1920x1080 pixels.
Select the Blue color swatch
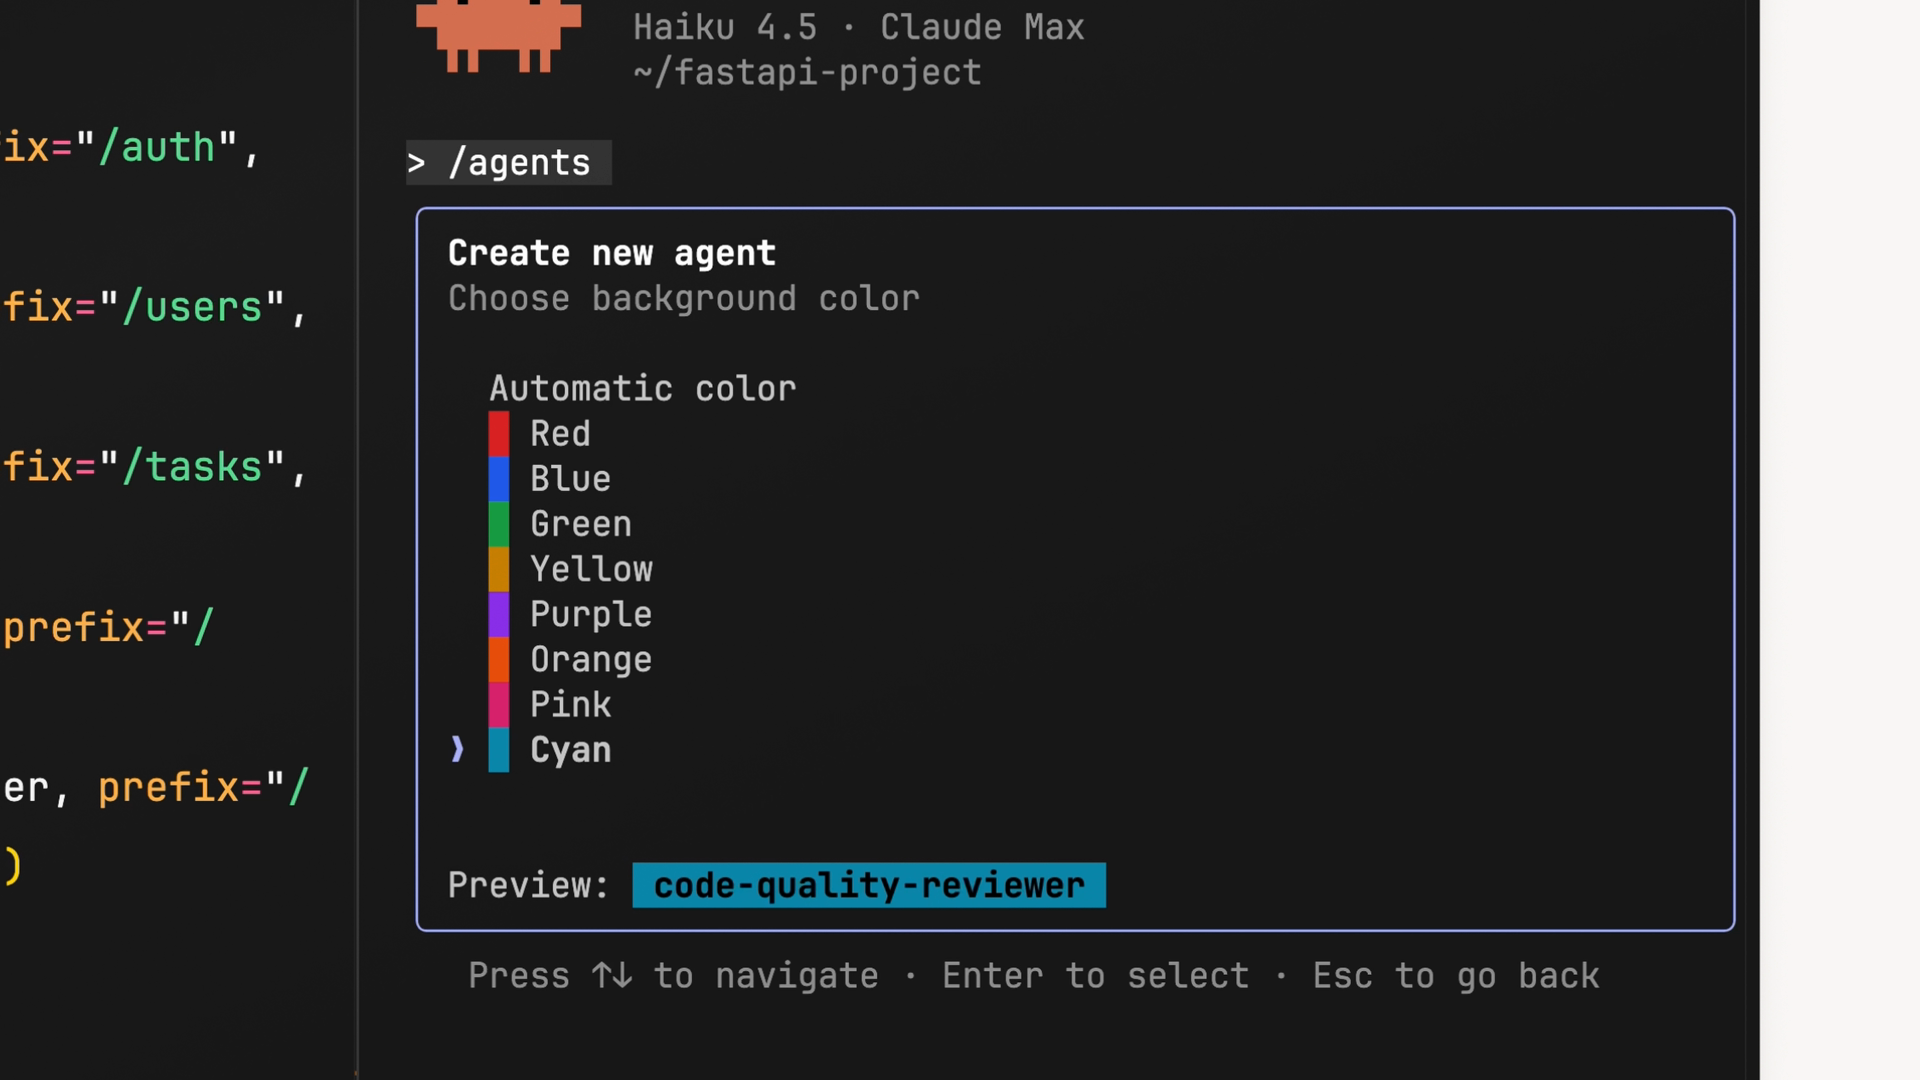pos(498,479)
